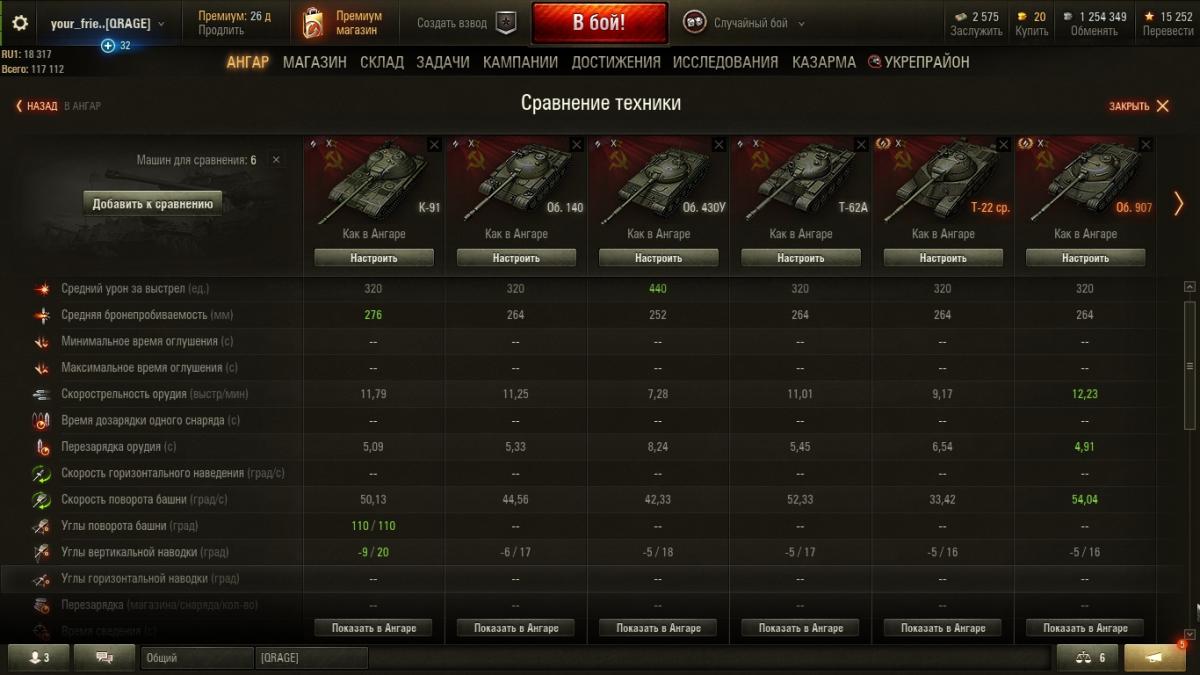Click Добавить к сравнению button

[153, 204]
